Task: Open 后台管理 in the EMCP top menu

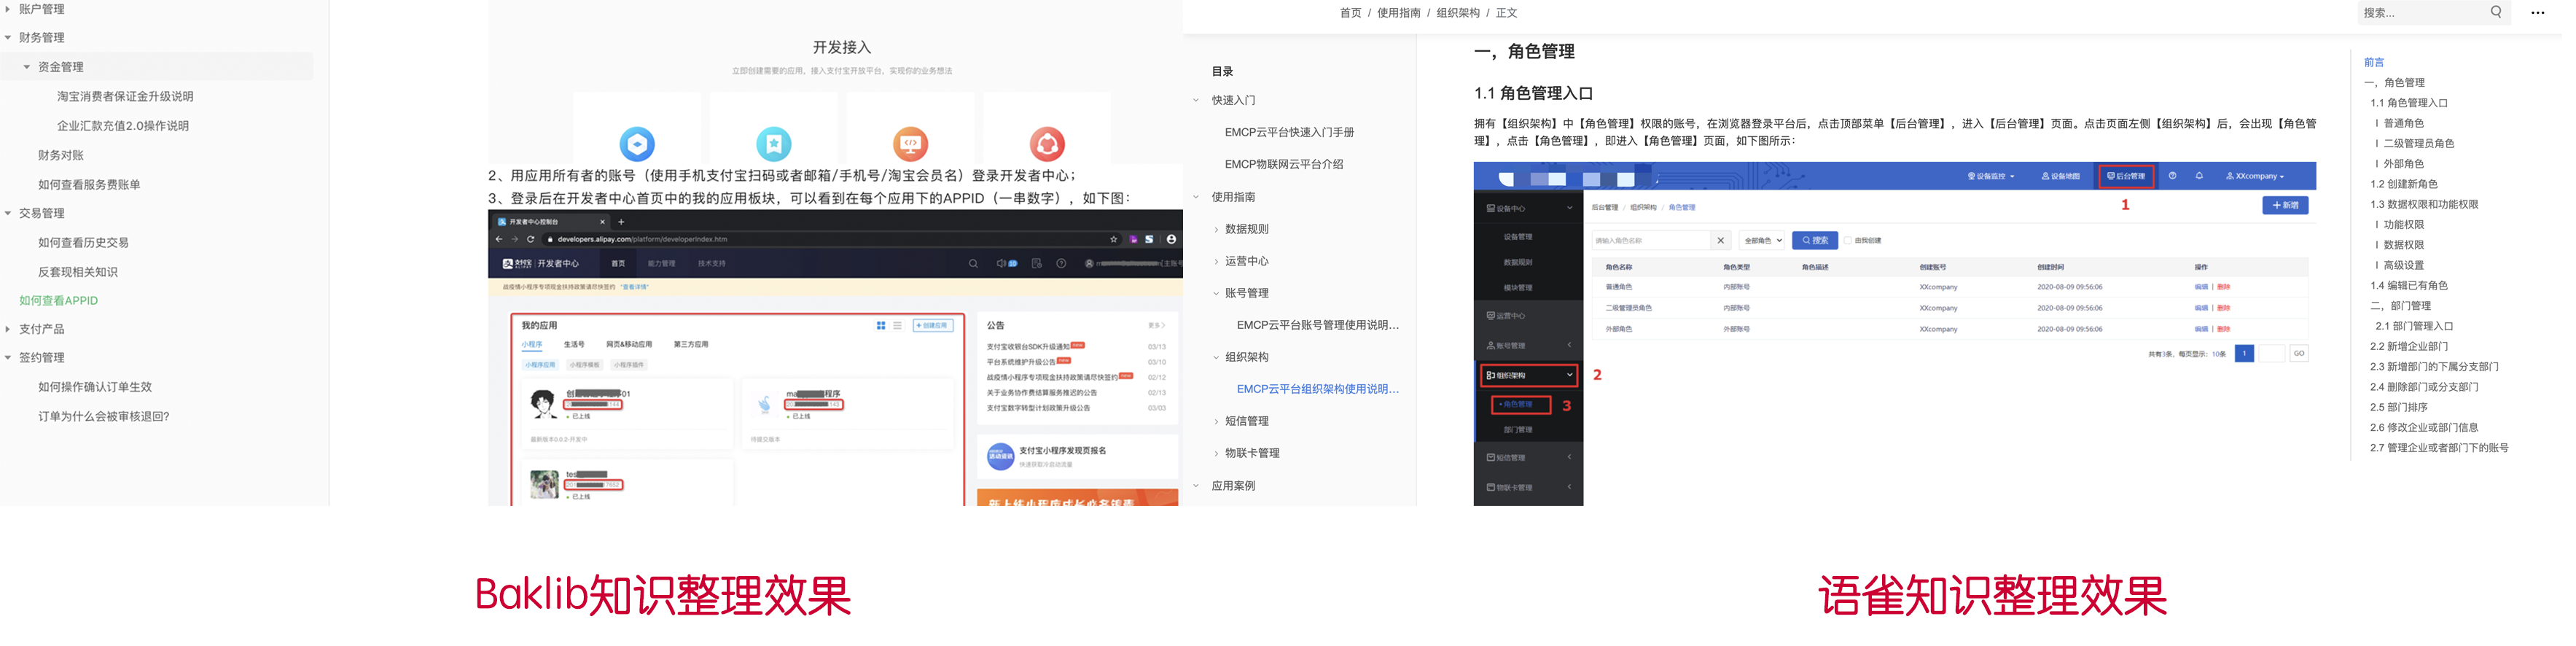Action: pos(2126,176)
